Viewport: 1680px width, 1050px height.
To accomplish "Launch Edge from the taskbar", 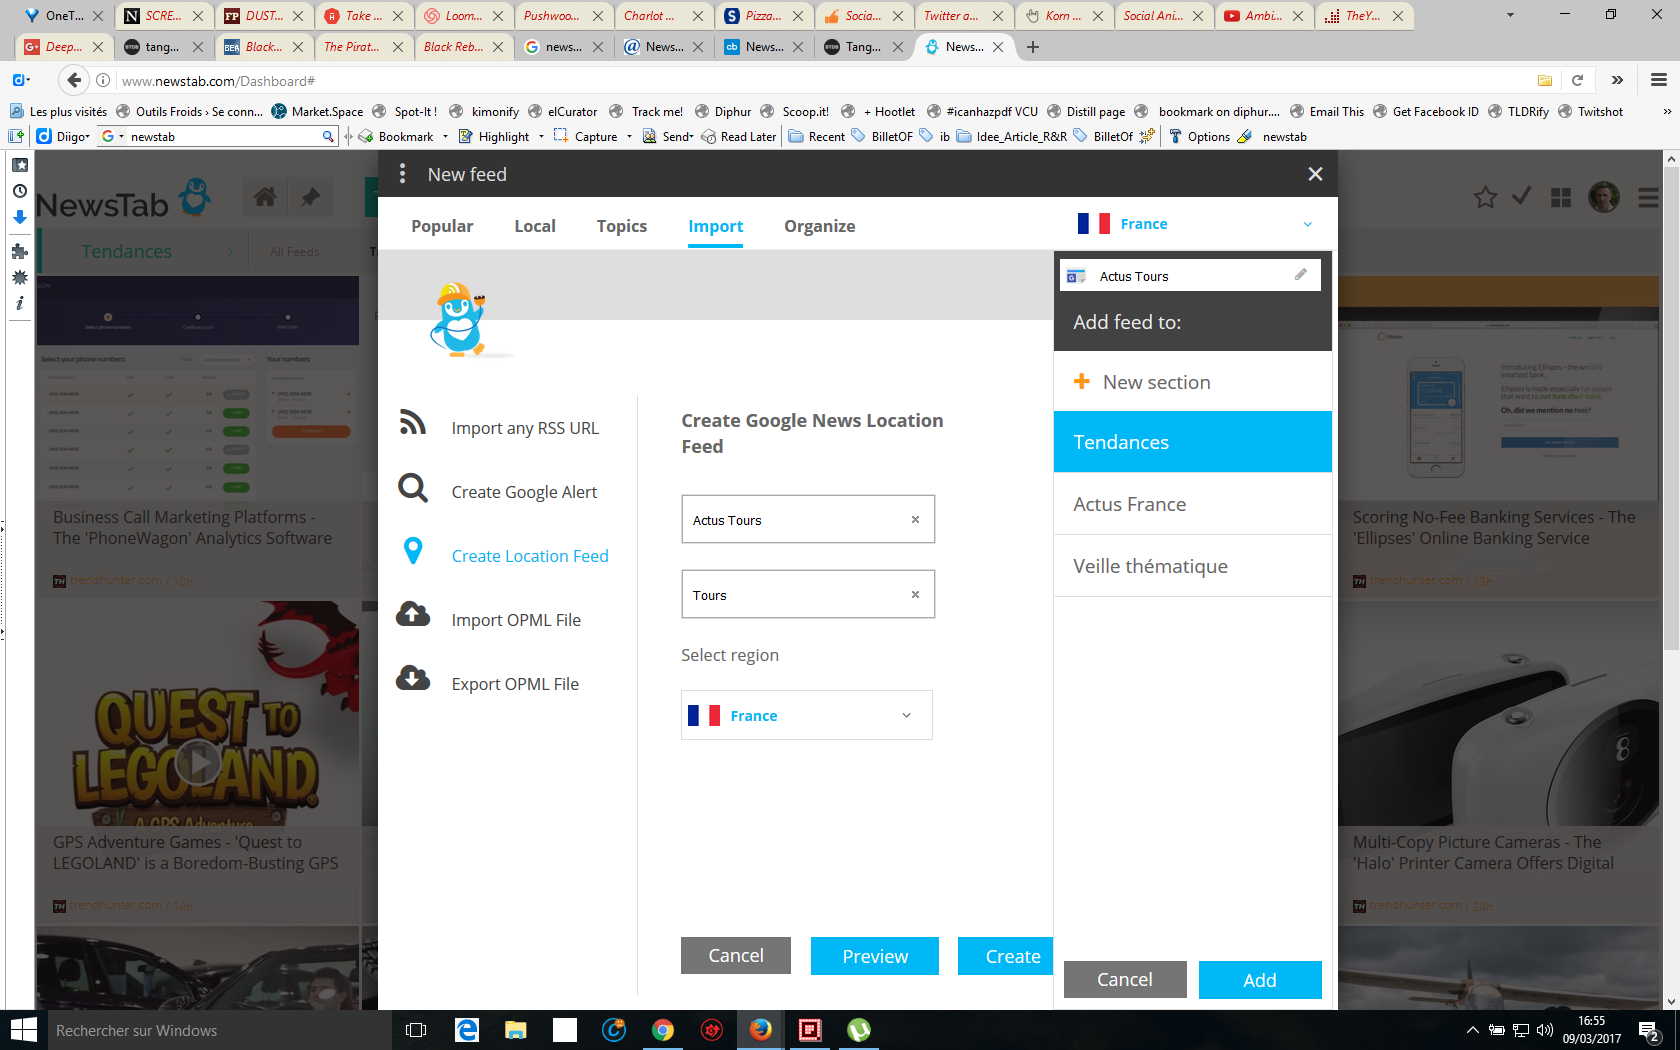I will (x=467, y=1030).
